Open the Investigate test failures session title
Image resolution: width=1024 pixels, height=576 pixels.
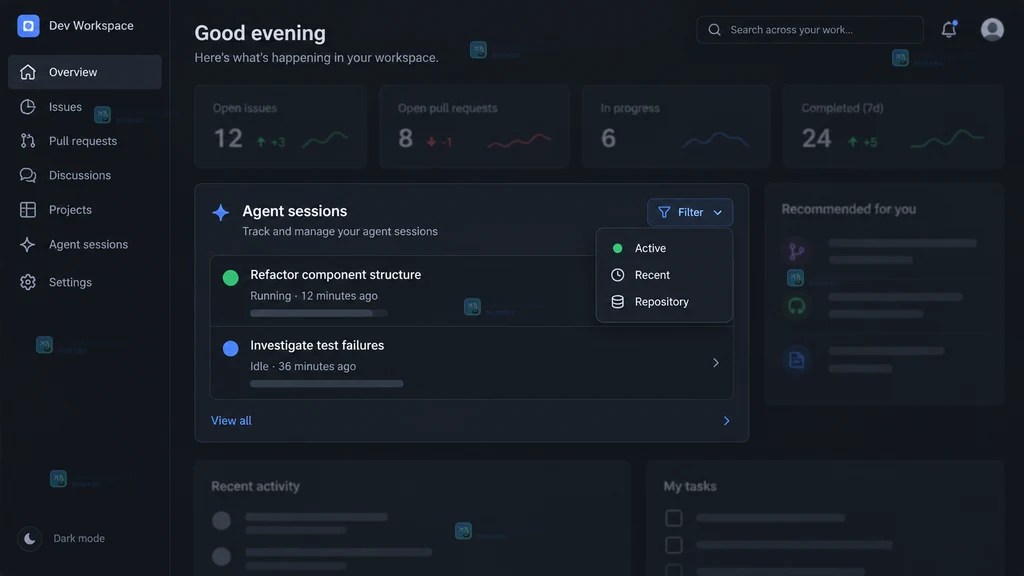317,345
